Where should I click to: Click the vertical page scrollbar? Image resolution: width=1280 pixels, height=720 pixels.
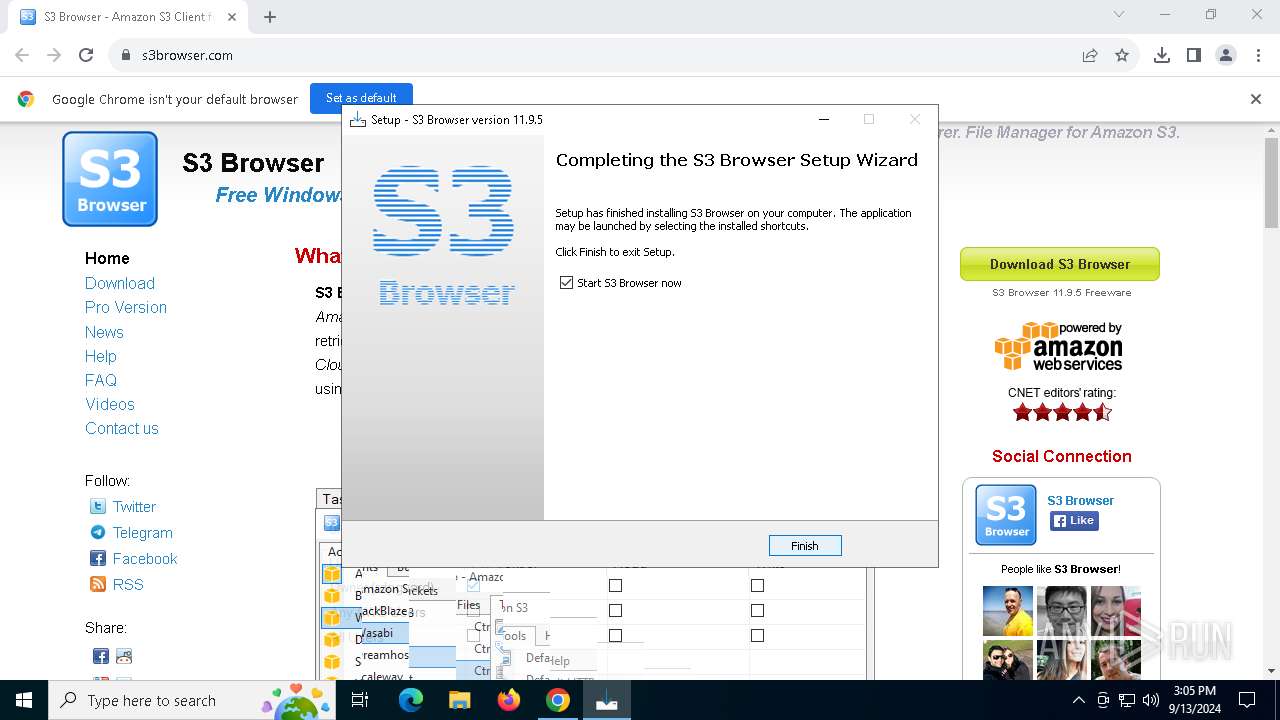pos(1271,182)
